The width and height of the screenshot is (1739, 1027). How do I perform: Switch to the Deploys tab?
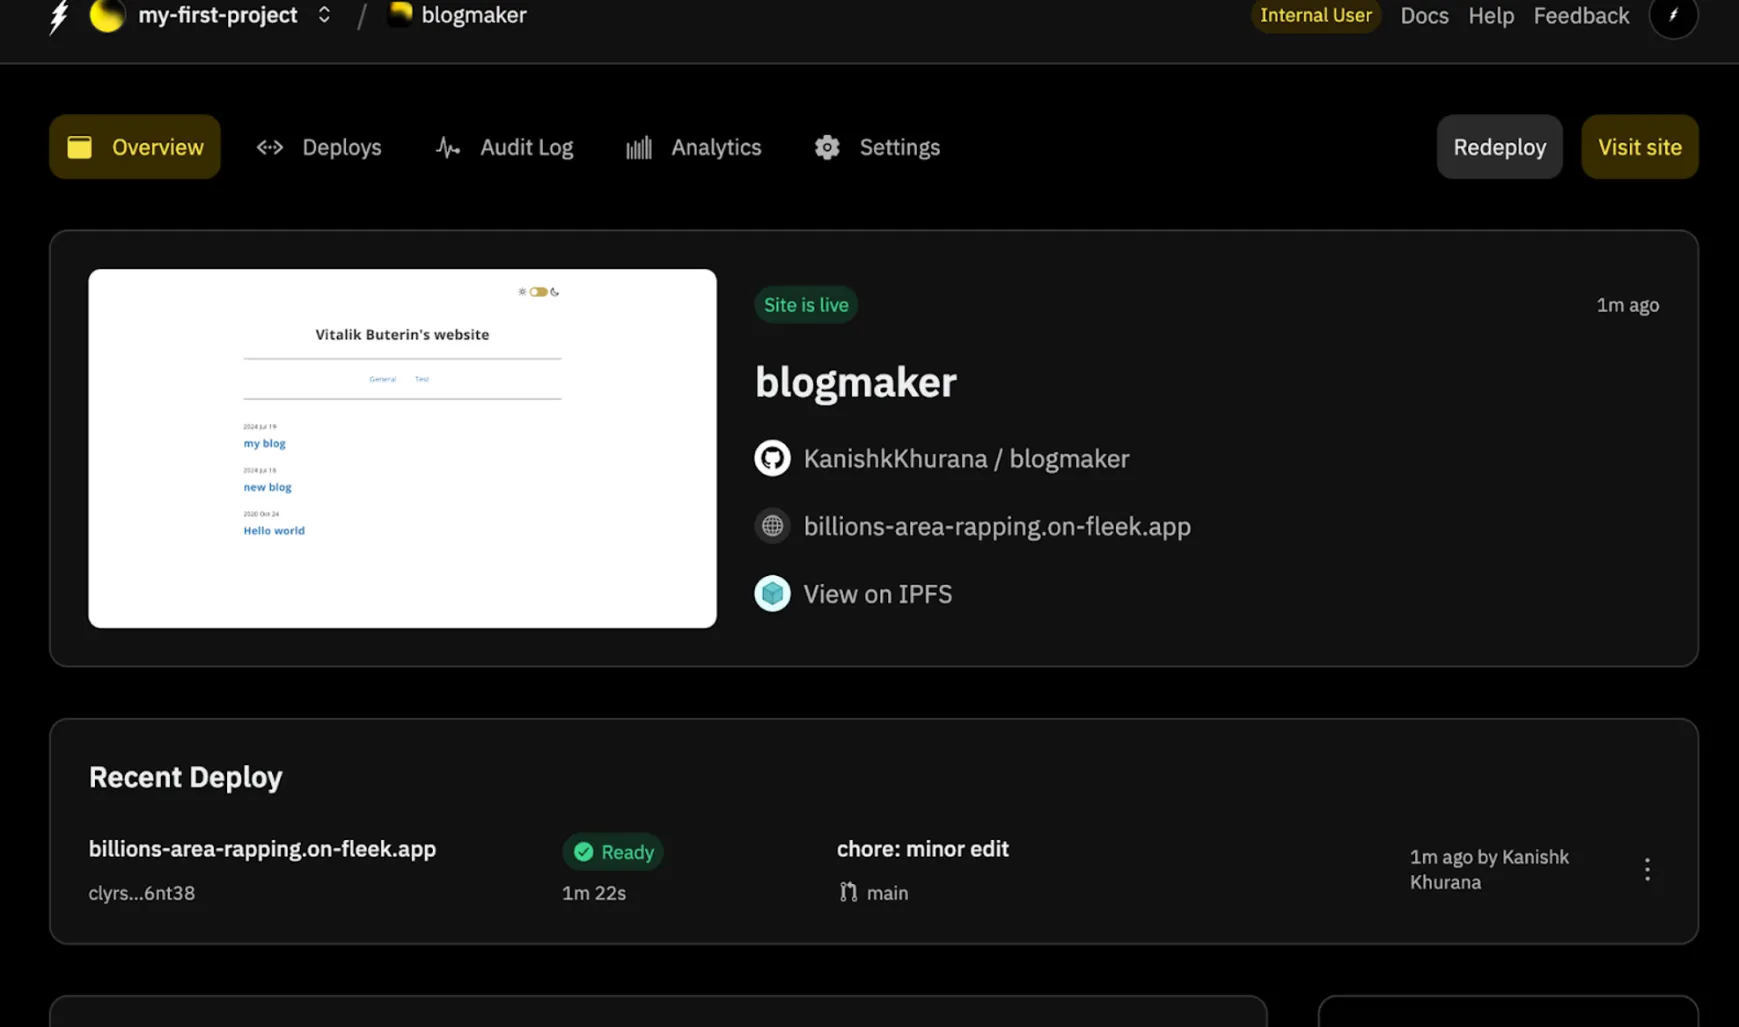pyautogui.click(x=319, y=147)
